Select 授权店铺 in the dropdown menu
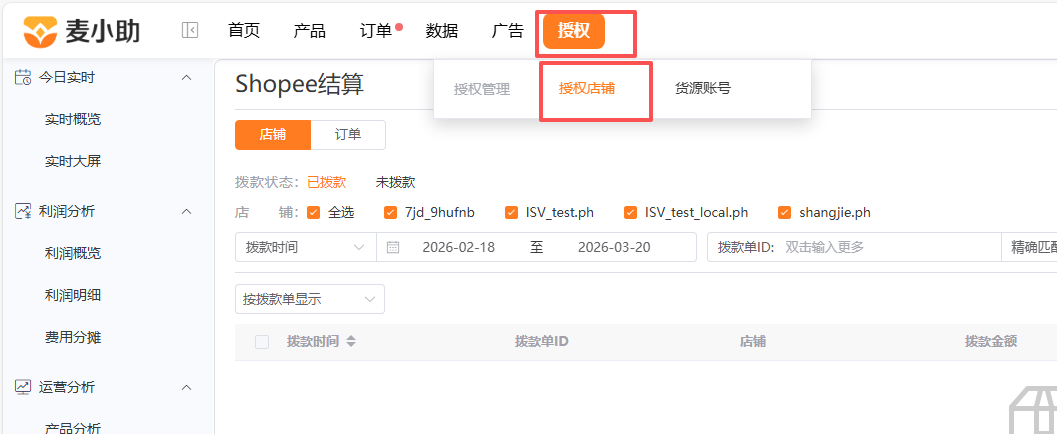Image resolution: width=1057 pixels, height=434 pixels. click(x=586, y=88)
